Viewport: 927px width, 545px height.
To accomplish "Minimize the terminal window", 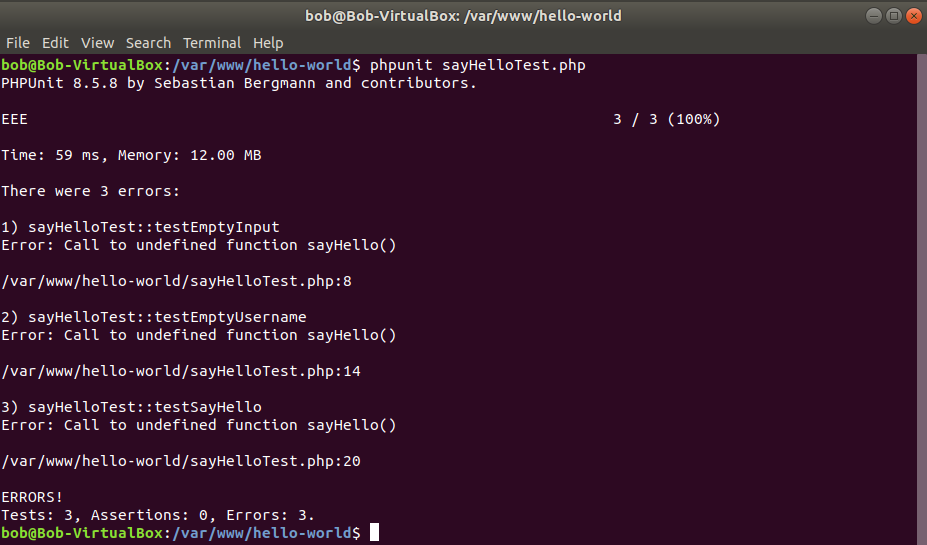I will click(x=875, y=15).
